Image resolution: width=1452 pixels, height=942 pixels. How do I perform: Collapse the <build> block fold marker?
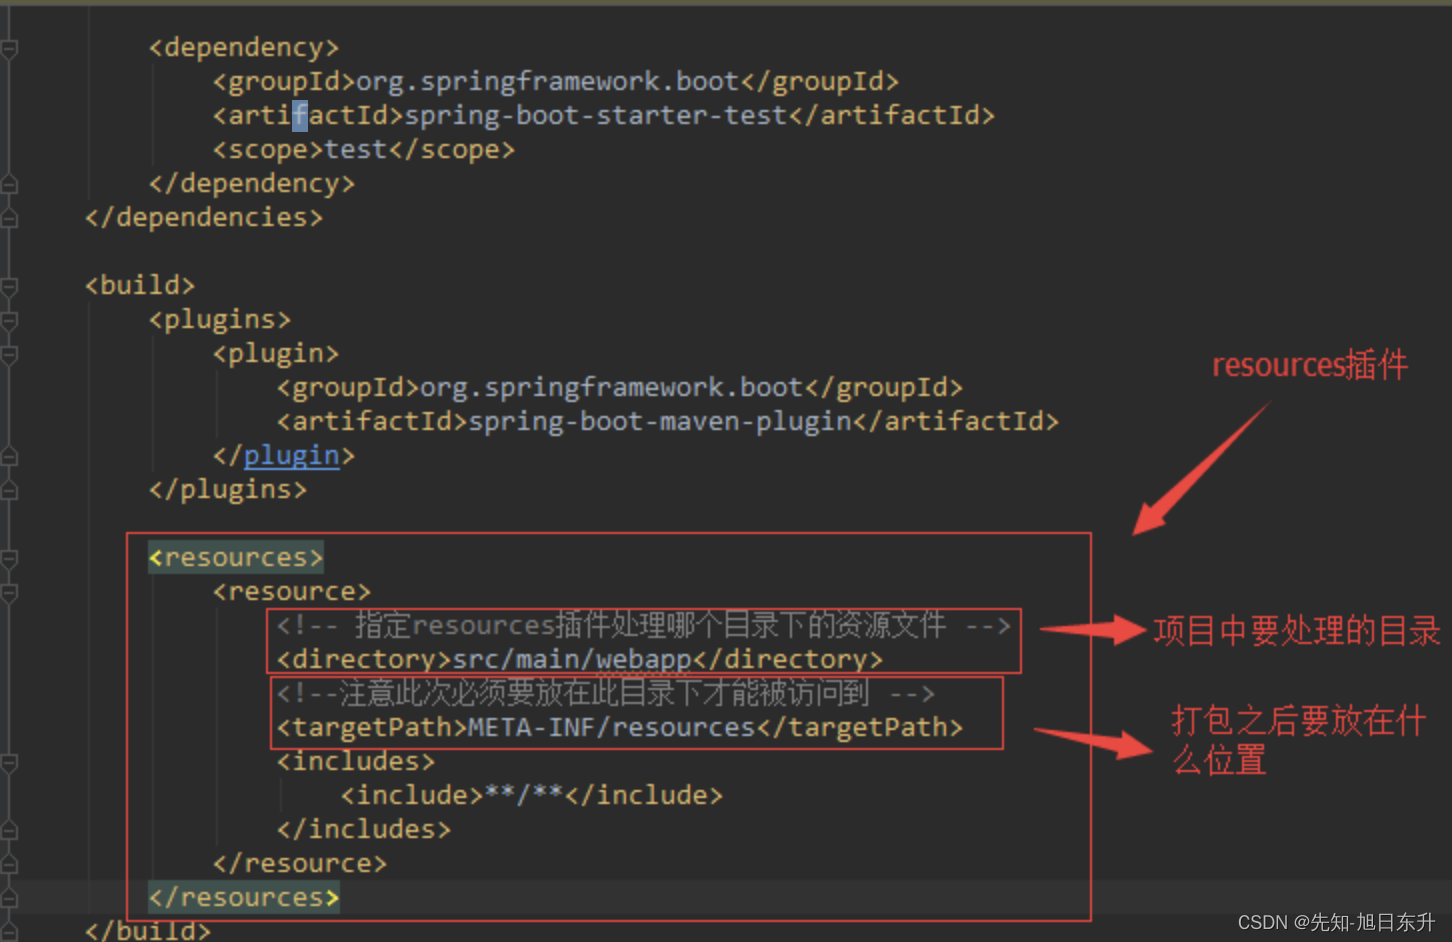click(9, 286)
